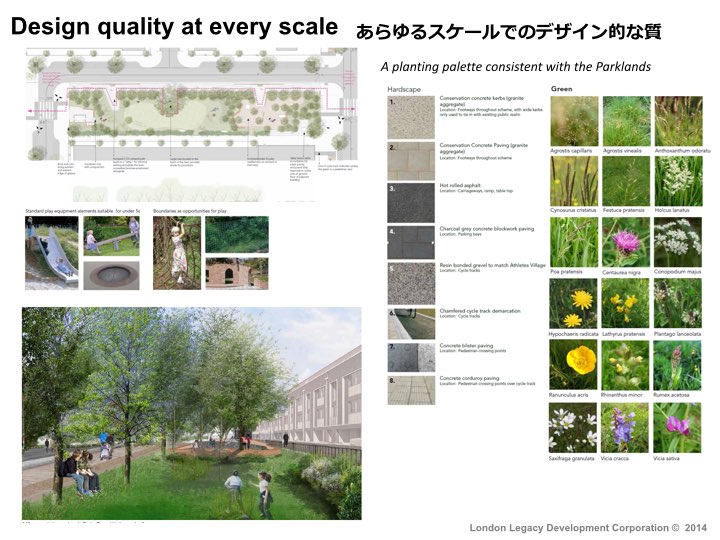
Task: Click the Agrostis capillaris plant photo
Action: pos(574,120)
